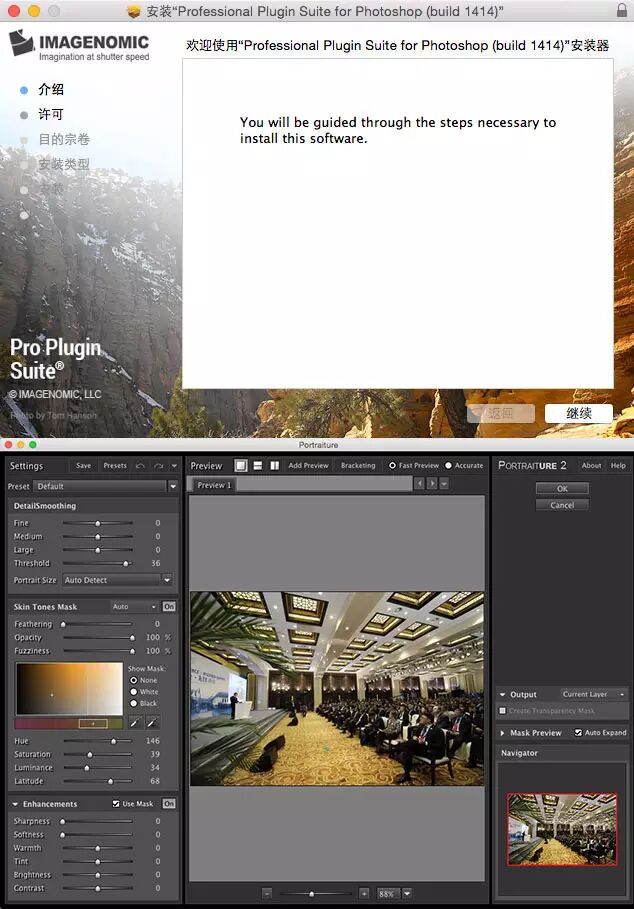Image resolution: width=634 pixels, height=909 pixels.
Task: Toggle the Enhancements On button
Action: coord(169,803)
